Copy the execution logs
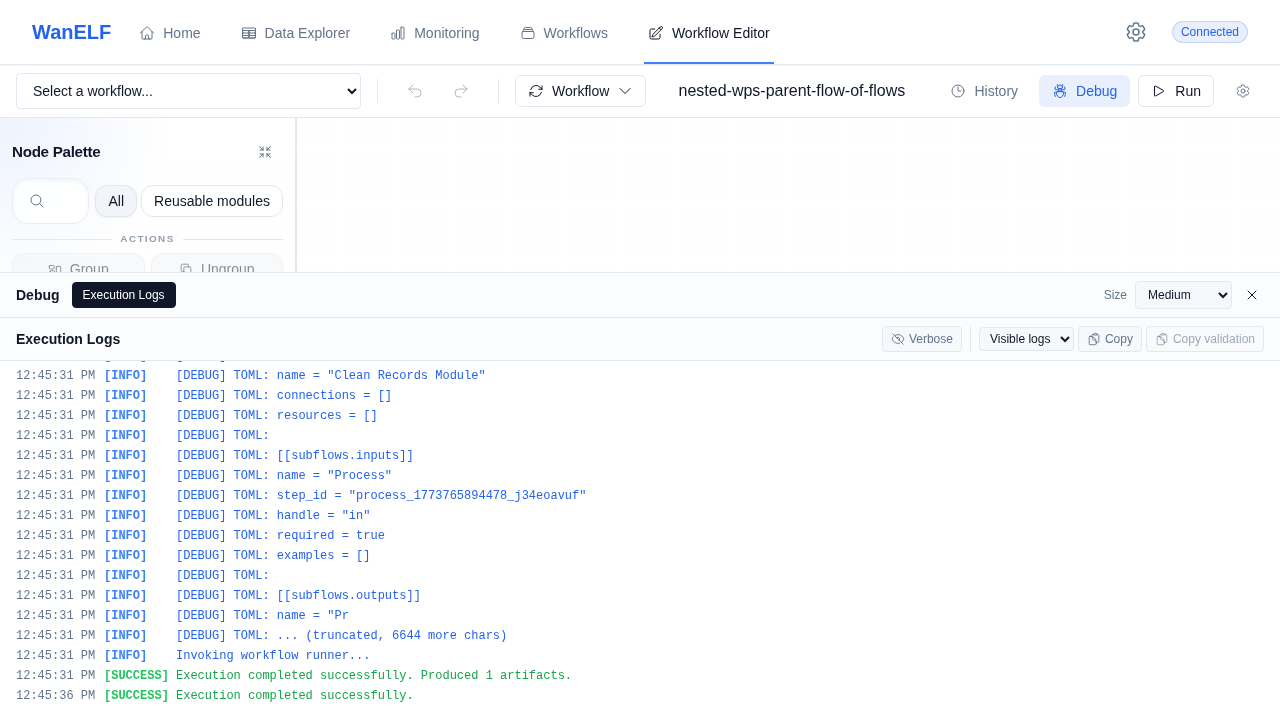This screenshot has height=720, width=1280. (1110, 339)
